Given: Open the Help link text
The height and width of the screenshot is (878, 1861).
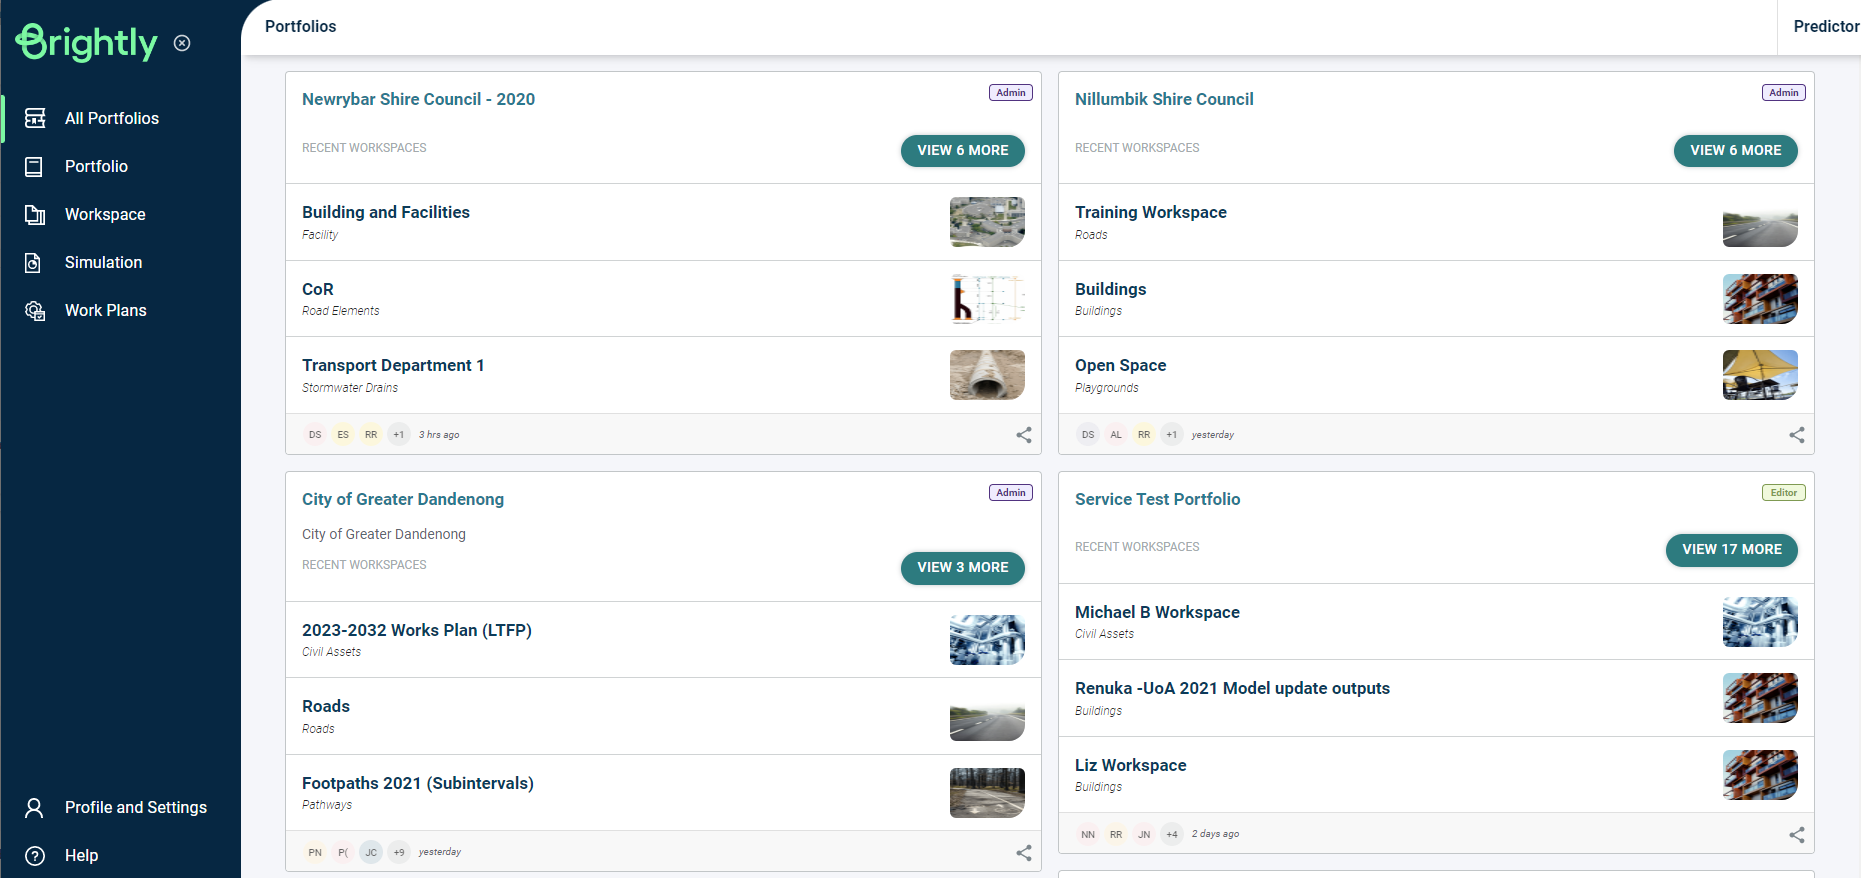Looking at the screenshot, I should (x=81, y=855).
